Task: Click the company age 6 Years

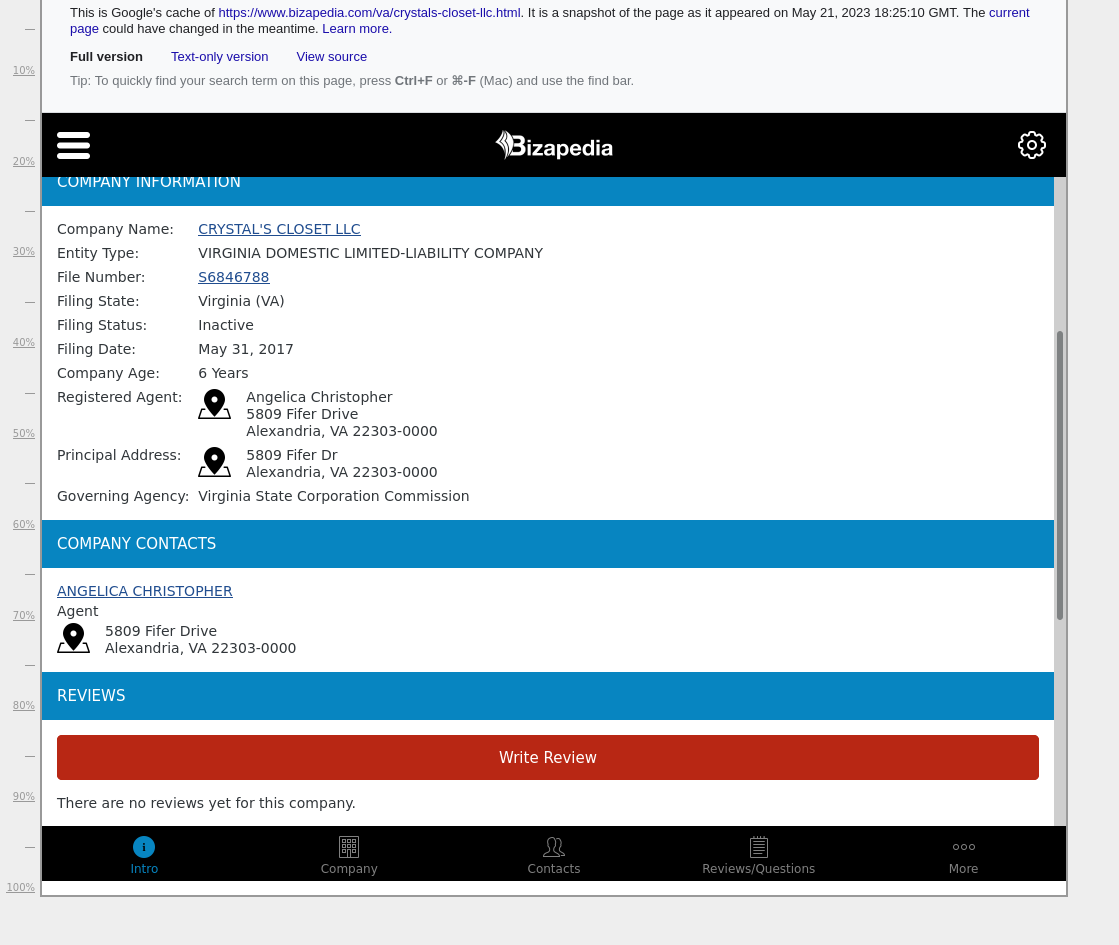Action: click(223, 373)
